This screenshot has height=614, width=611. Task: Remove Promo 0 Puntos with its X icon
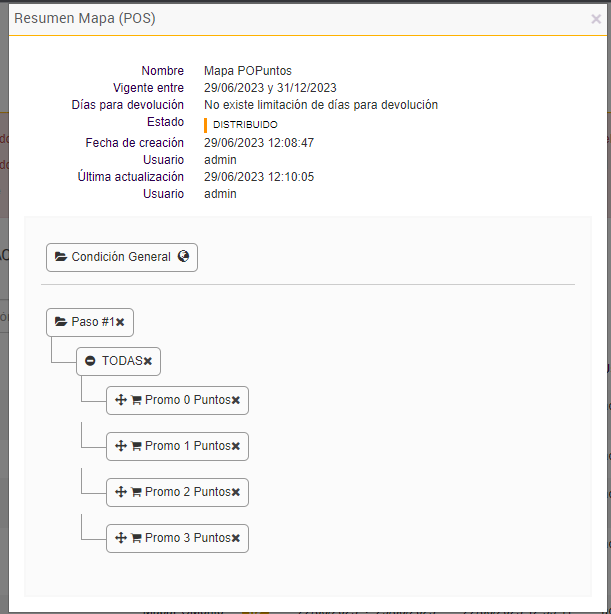coord(236,400)
